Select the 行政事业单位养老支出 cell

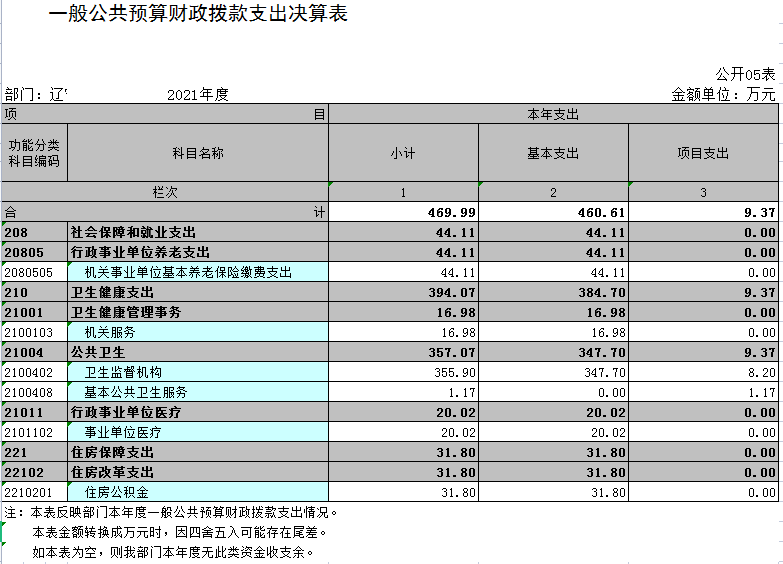tap(198, 252)
